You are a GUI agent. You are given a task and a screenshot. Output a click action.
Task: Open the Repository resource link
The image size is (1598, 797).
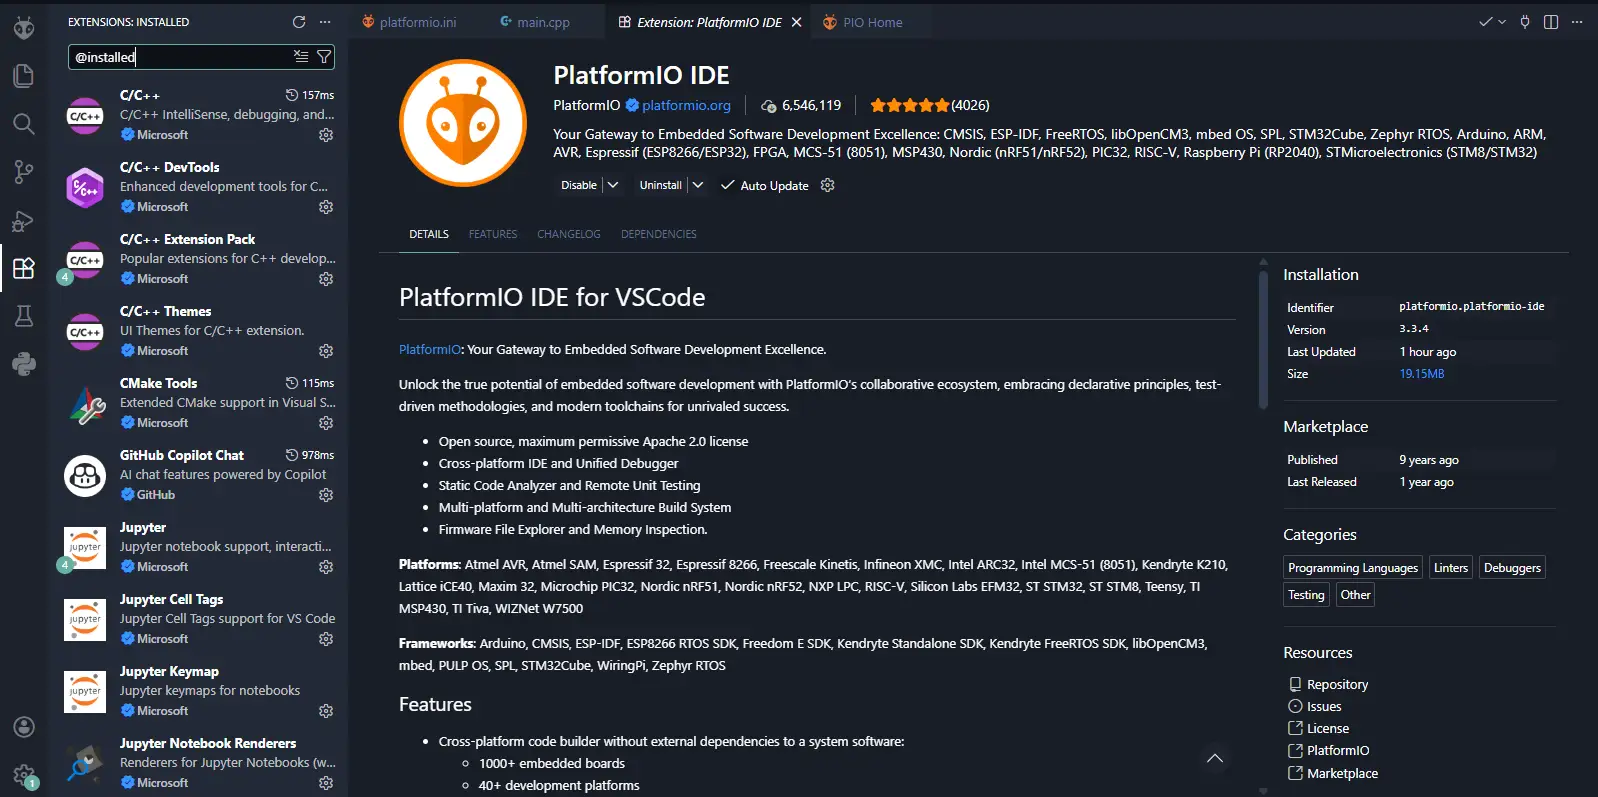pyautogui.click(x=1337, y=685)
